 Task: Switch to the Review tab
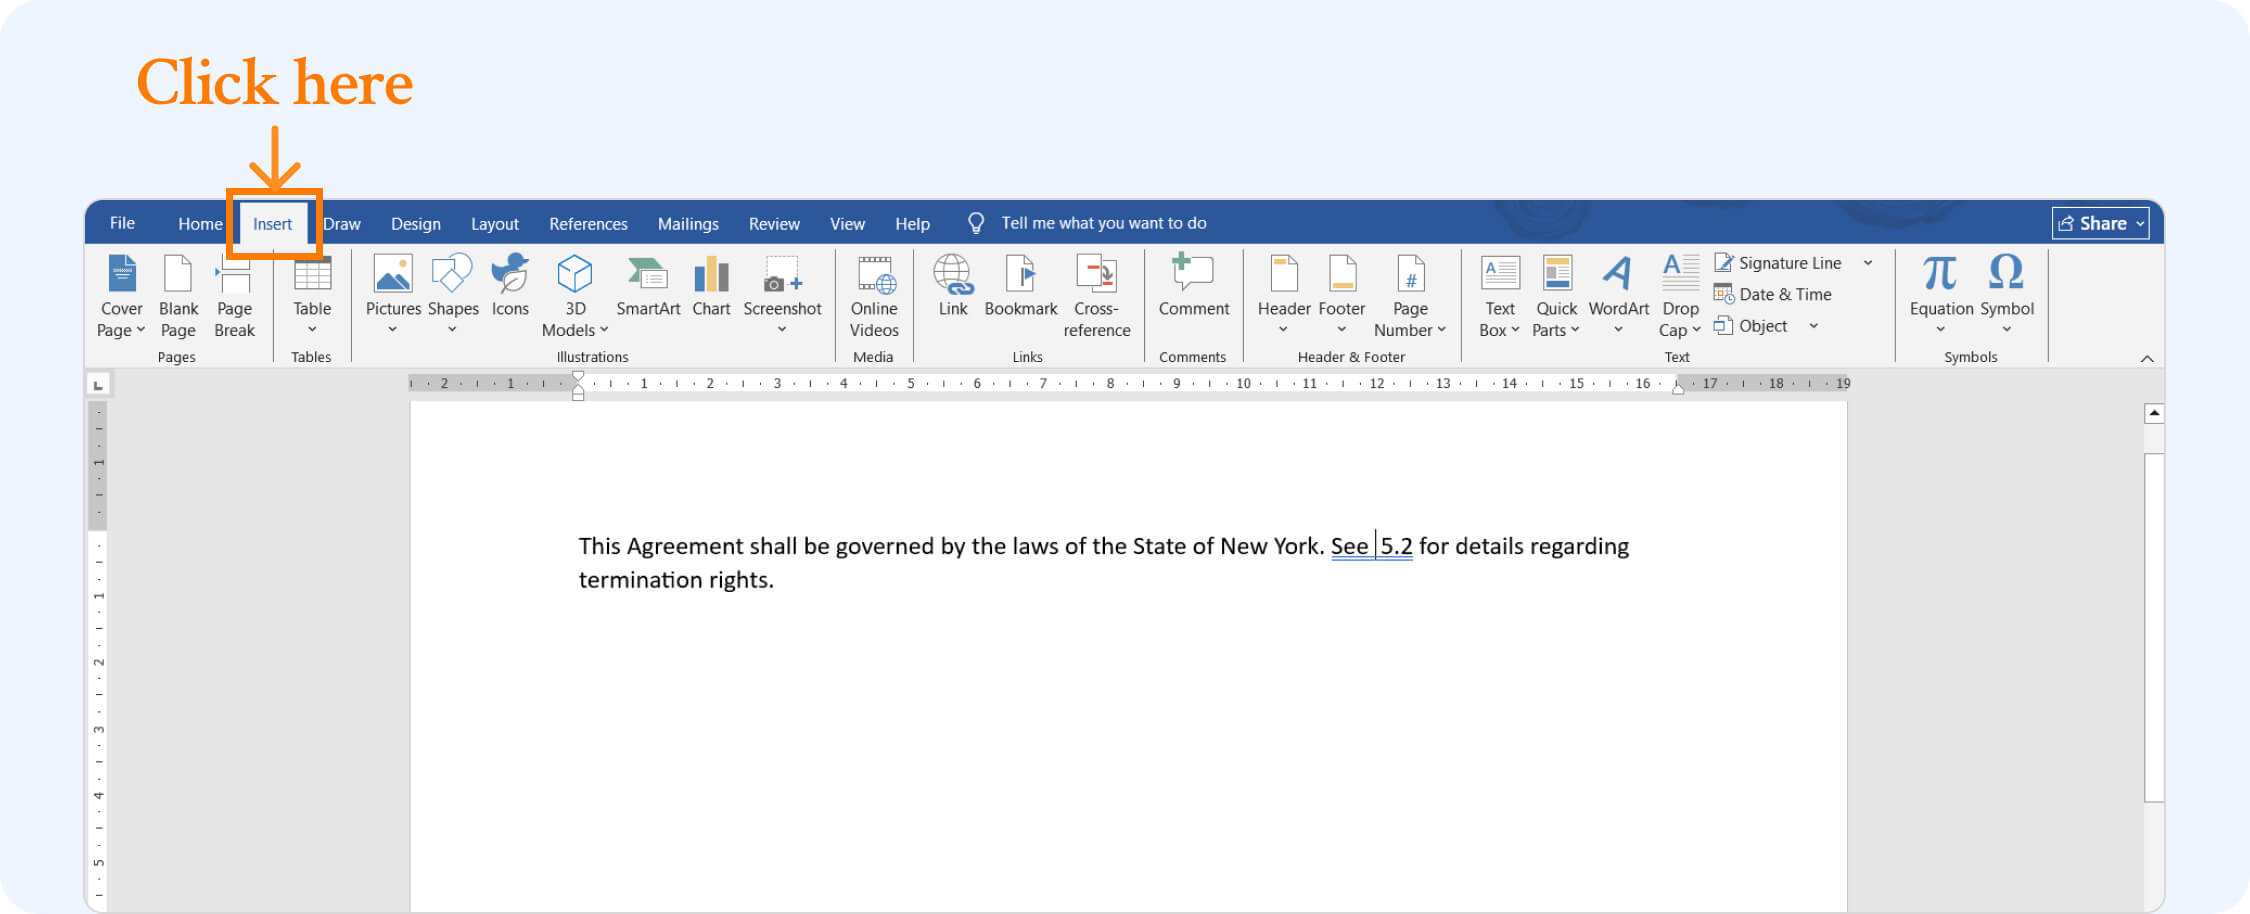click(x=774, y=224)
